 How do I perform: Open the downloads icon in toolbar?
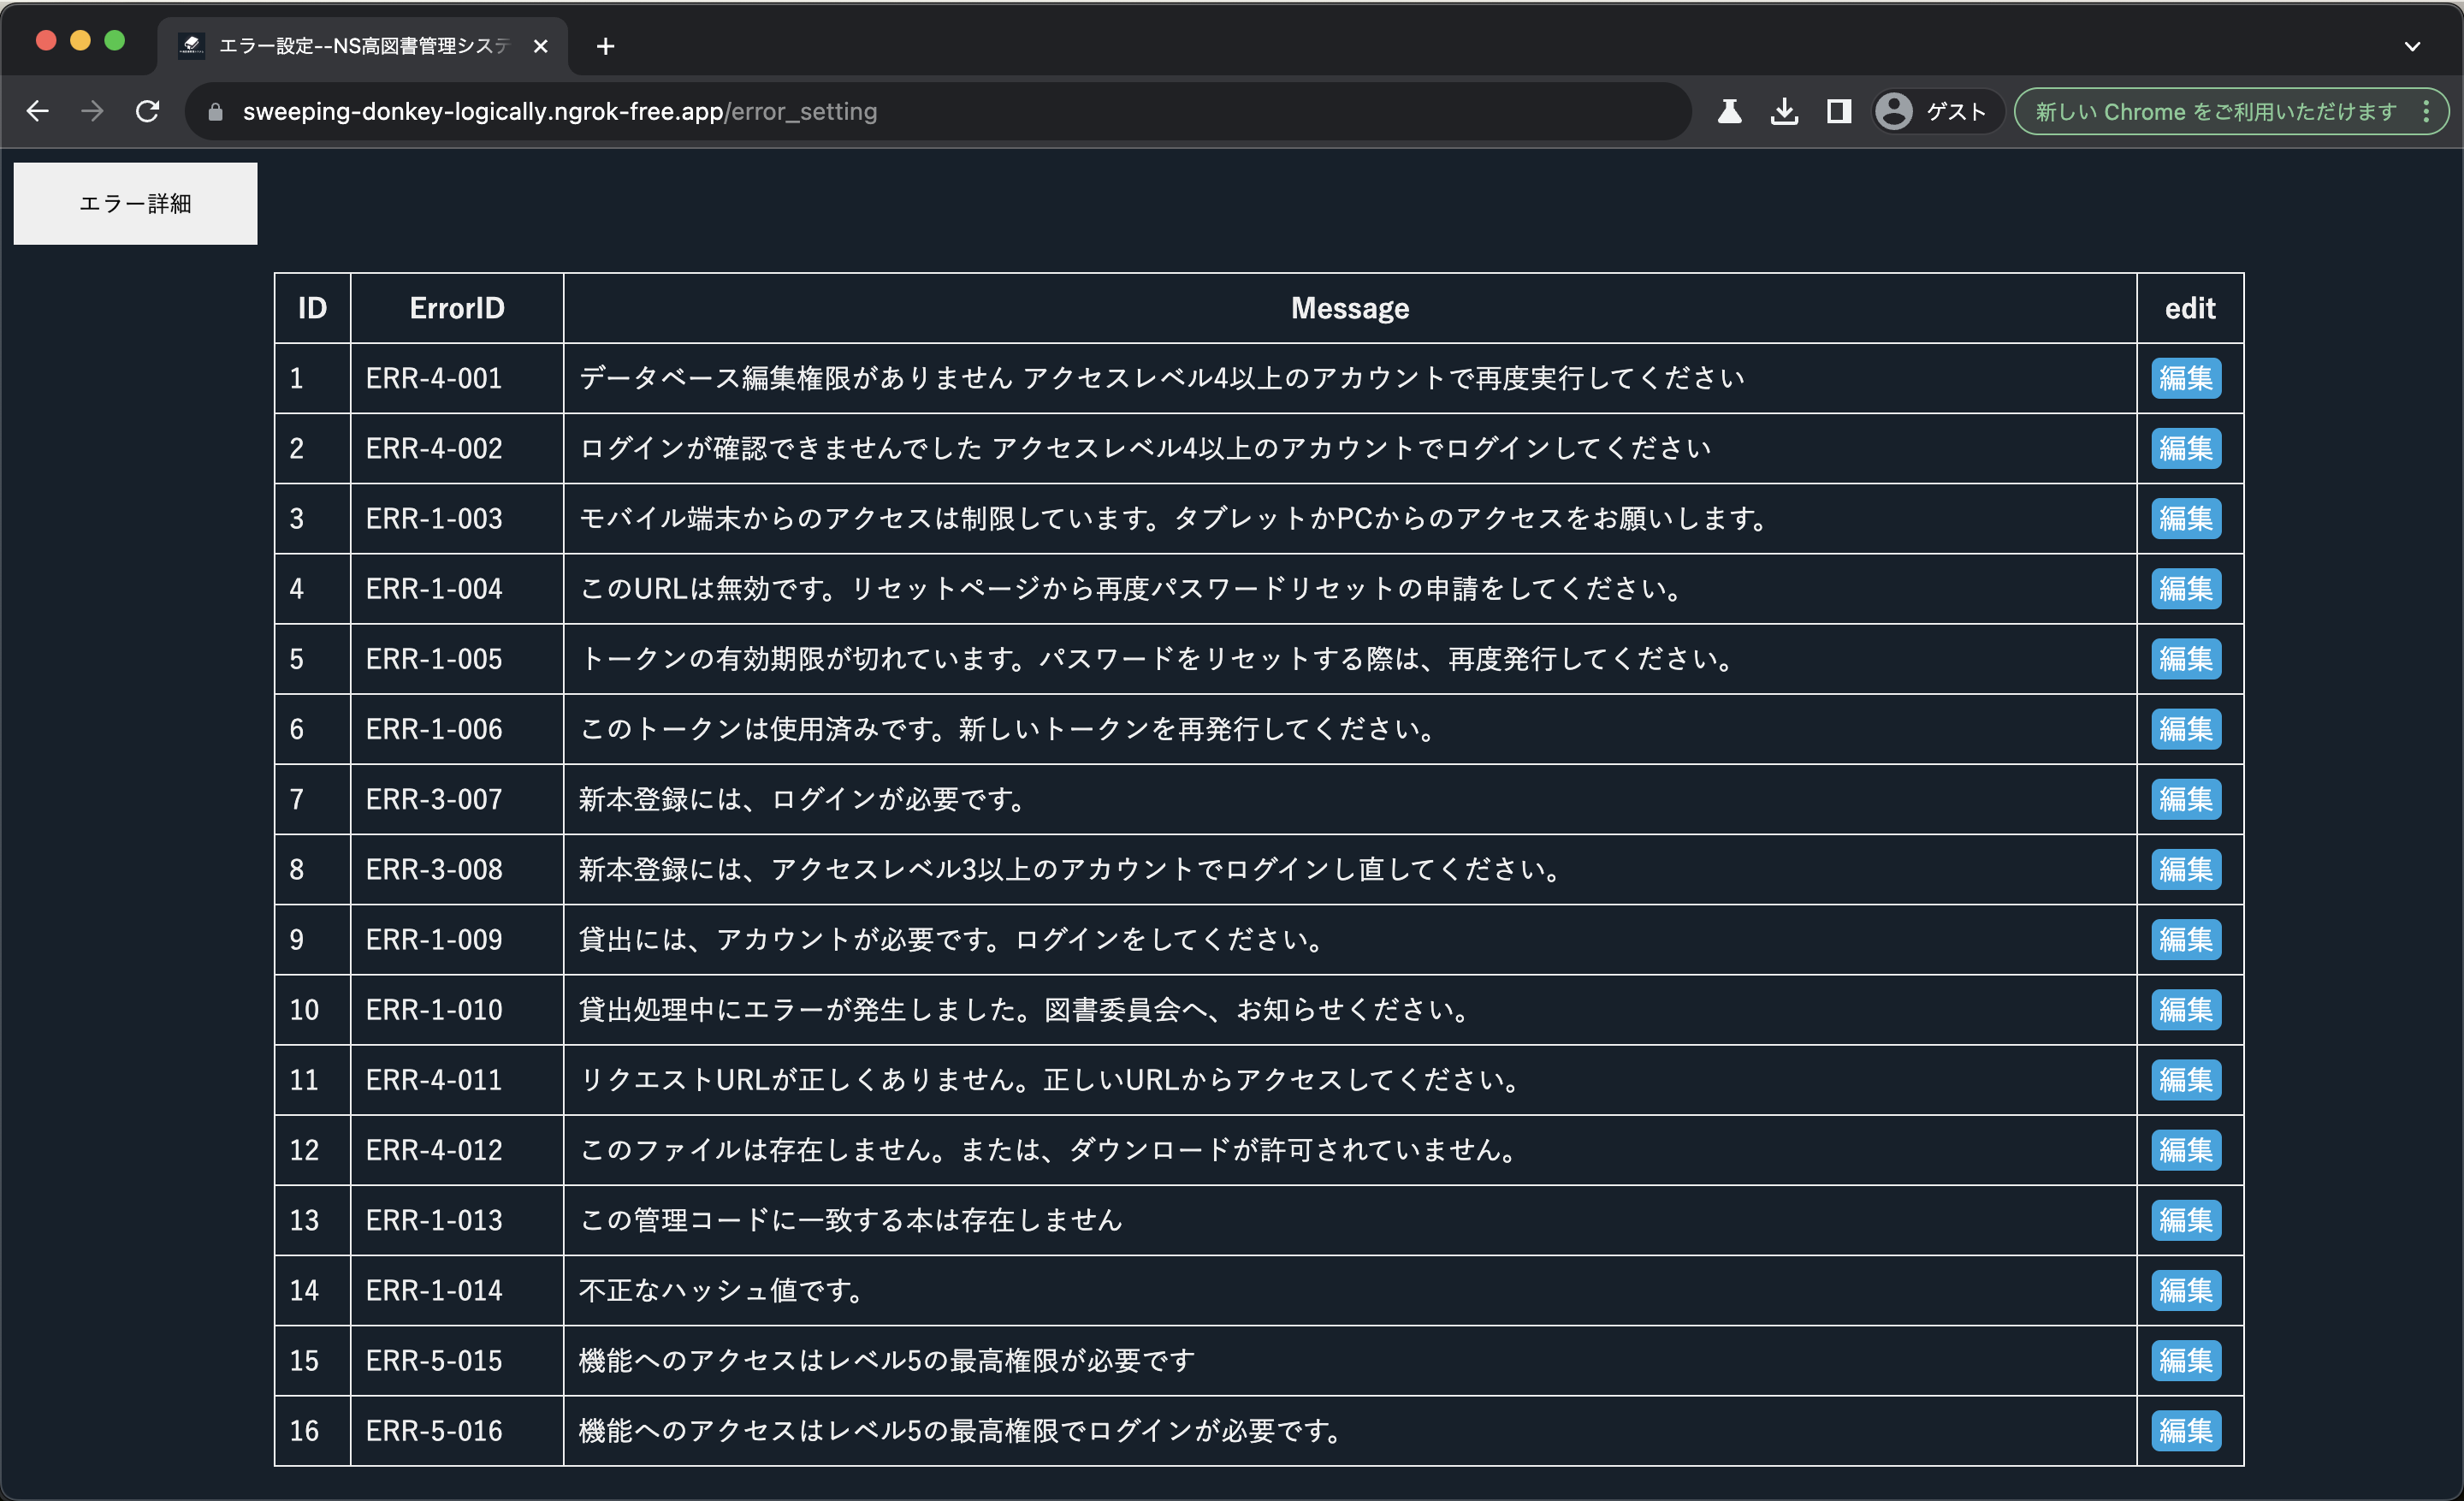coord(1784,111)
